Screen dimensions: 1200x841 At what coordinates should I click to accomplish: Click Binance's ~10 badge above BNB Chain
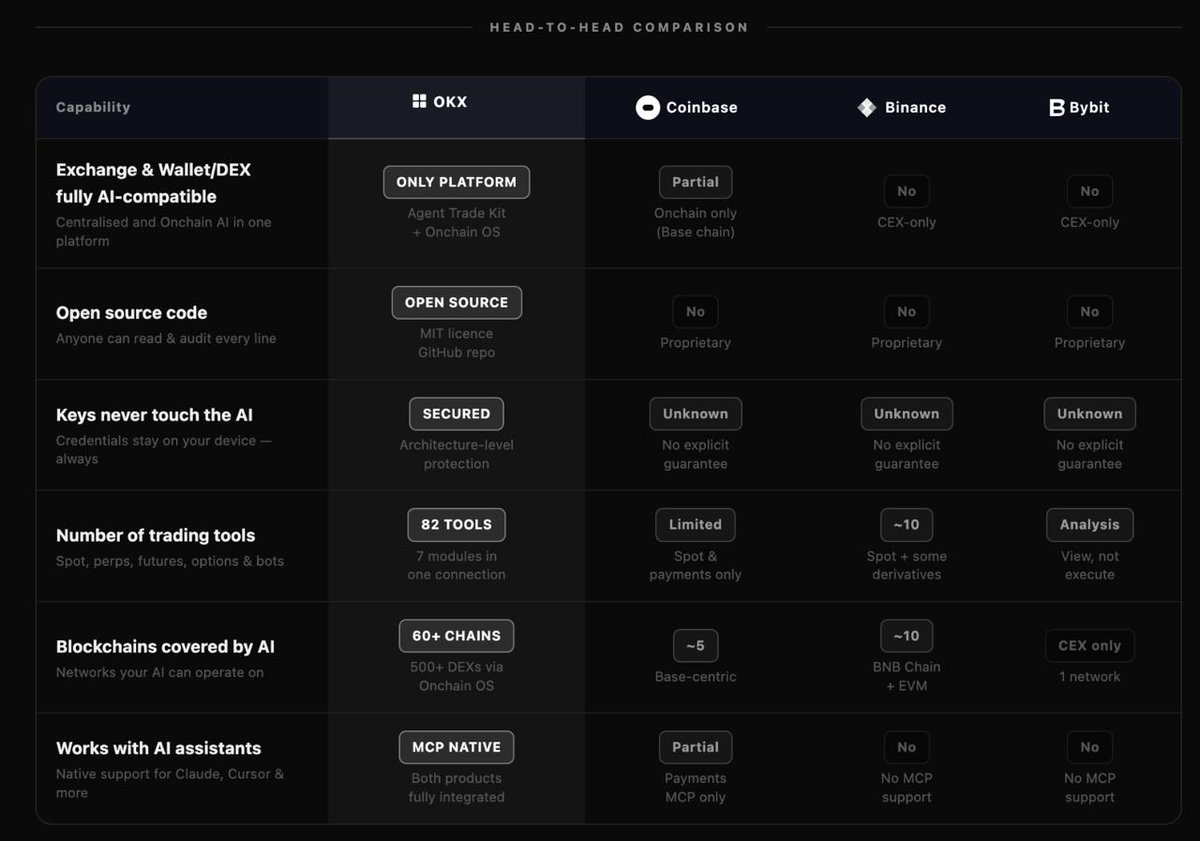coord(906,635)
